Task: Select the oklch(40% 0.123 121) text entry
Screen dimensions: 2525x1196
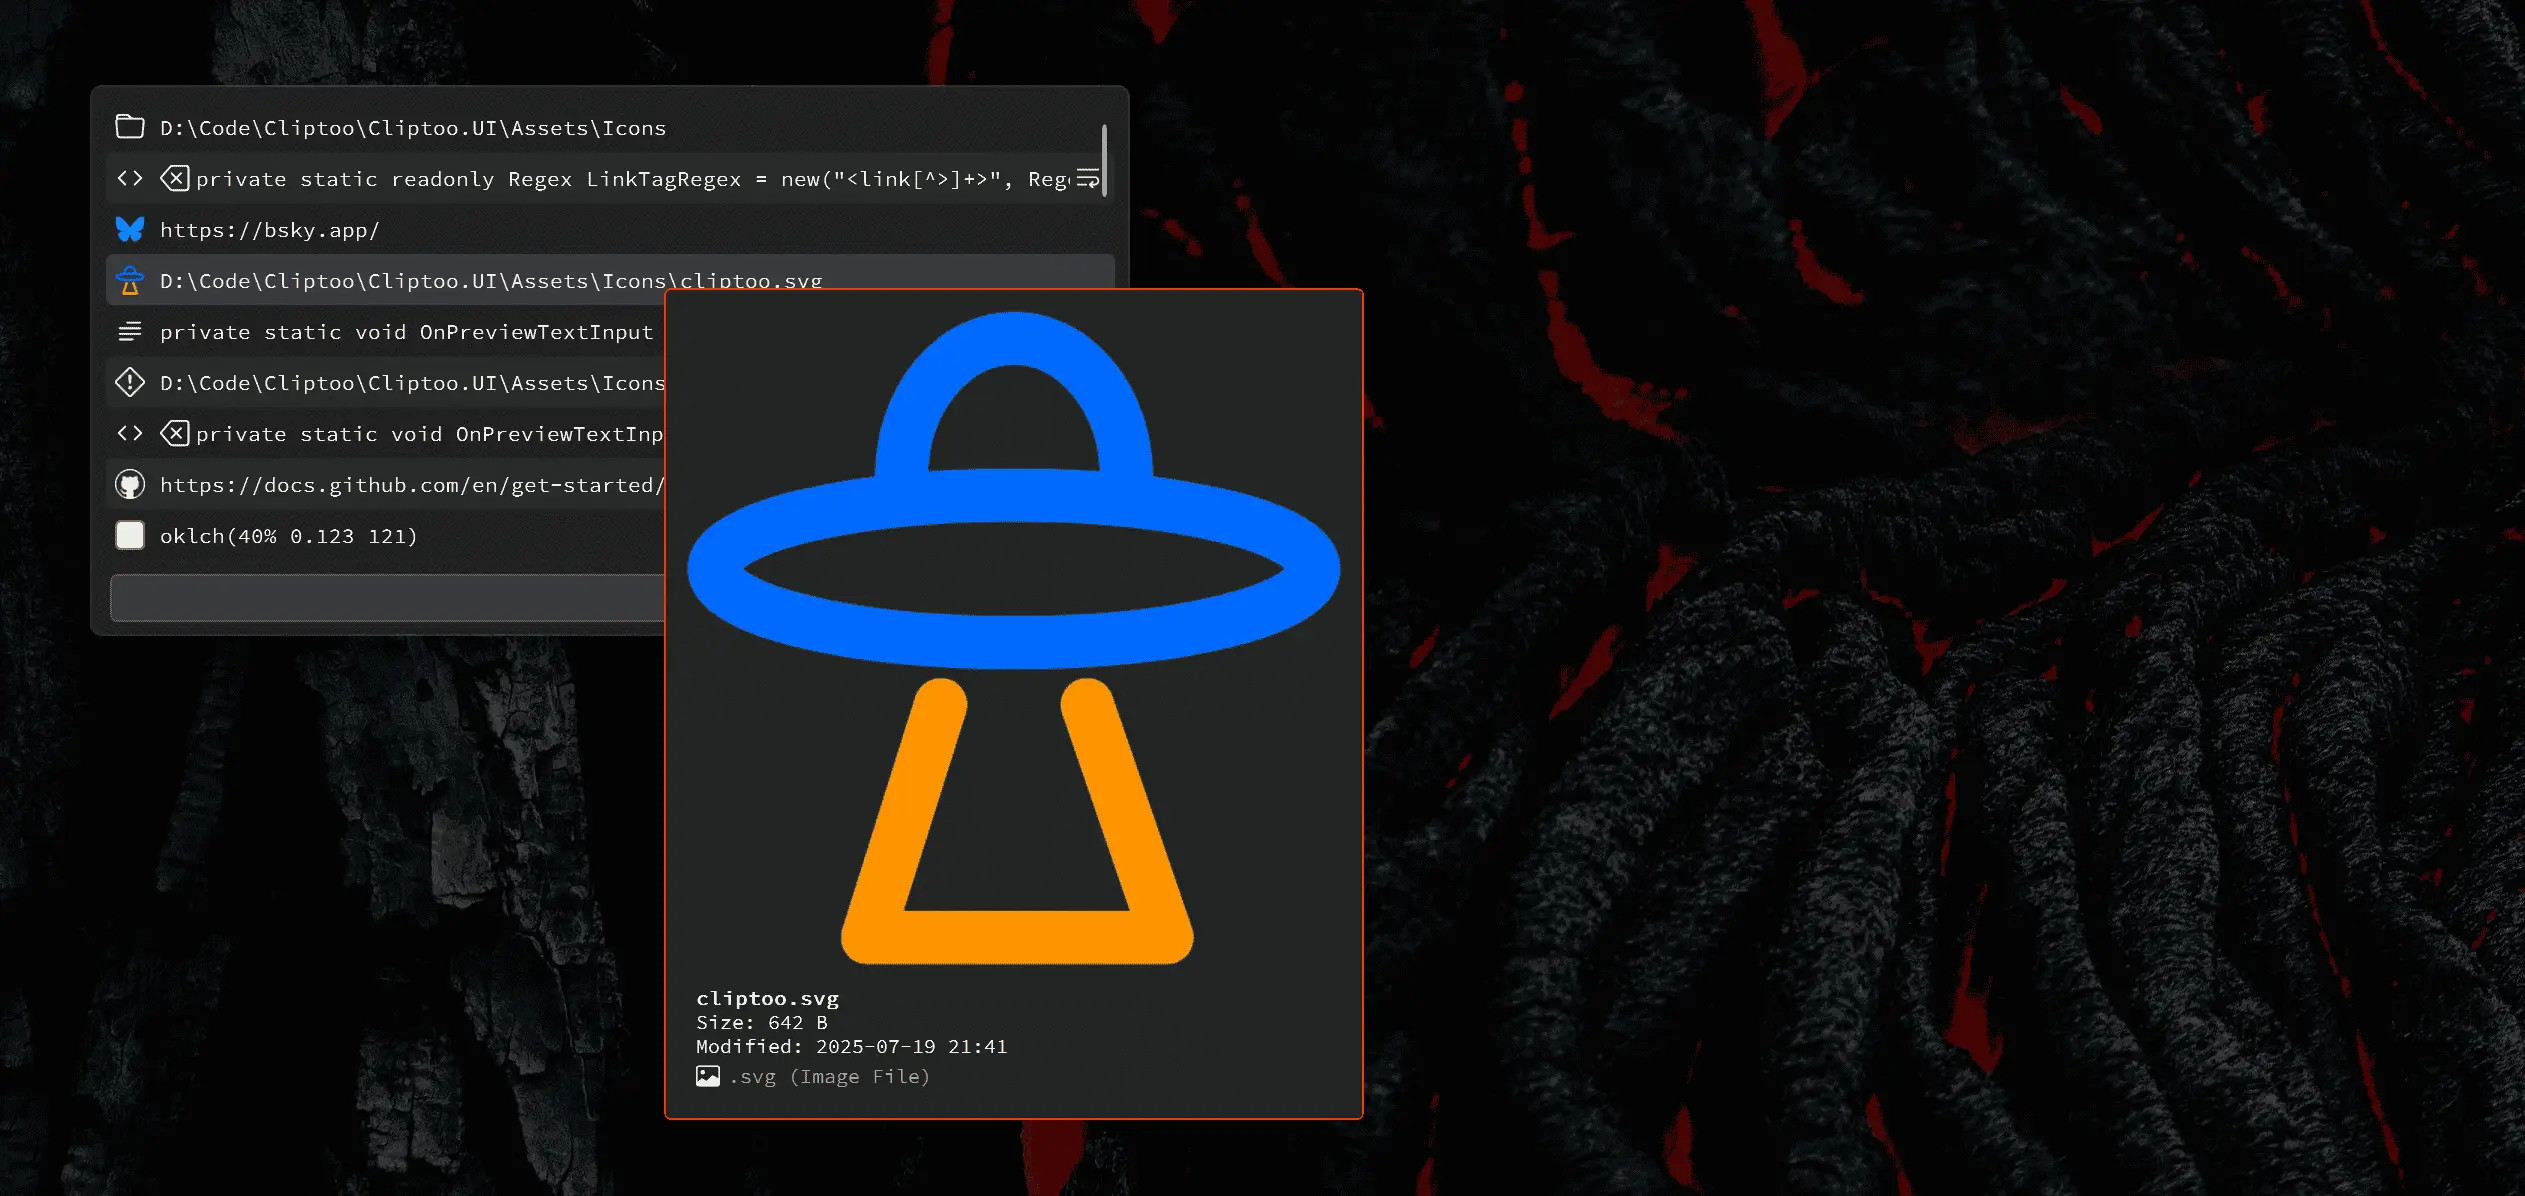Action: coord(289,537)
